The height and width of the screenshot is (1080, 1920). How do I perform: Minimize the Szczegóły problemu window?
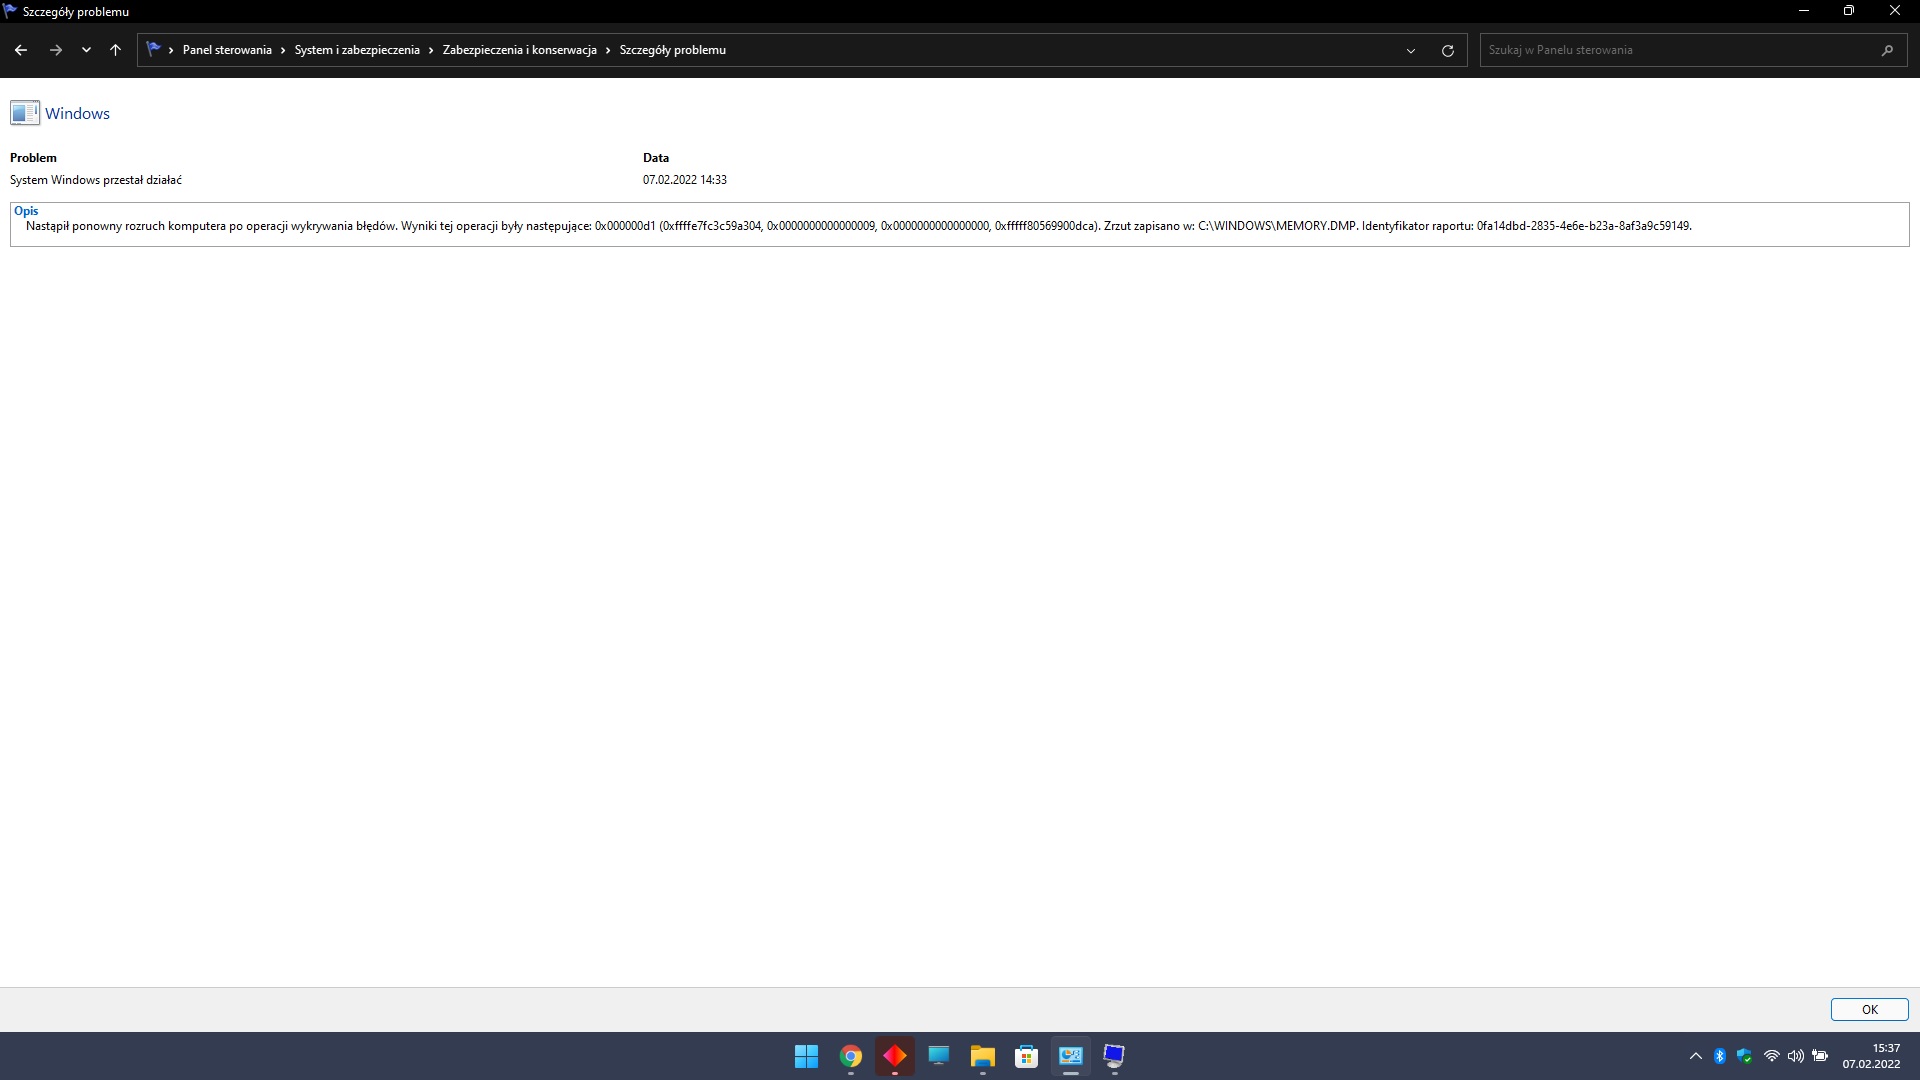coord(1803,11)
